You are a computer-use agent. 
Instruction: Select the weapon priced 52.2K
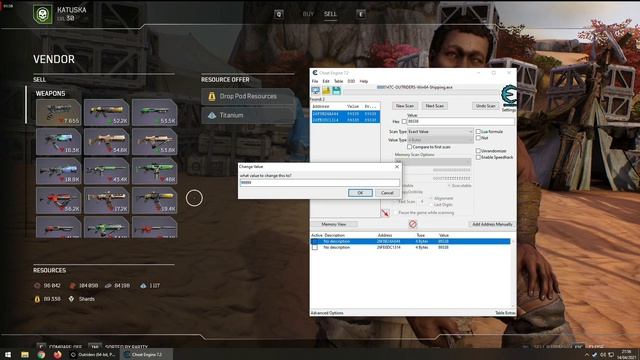tap(107, 112)
